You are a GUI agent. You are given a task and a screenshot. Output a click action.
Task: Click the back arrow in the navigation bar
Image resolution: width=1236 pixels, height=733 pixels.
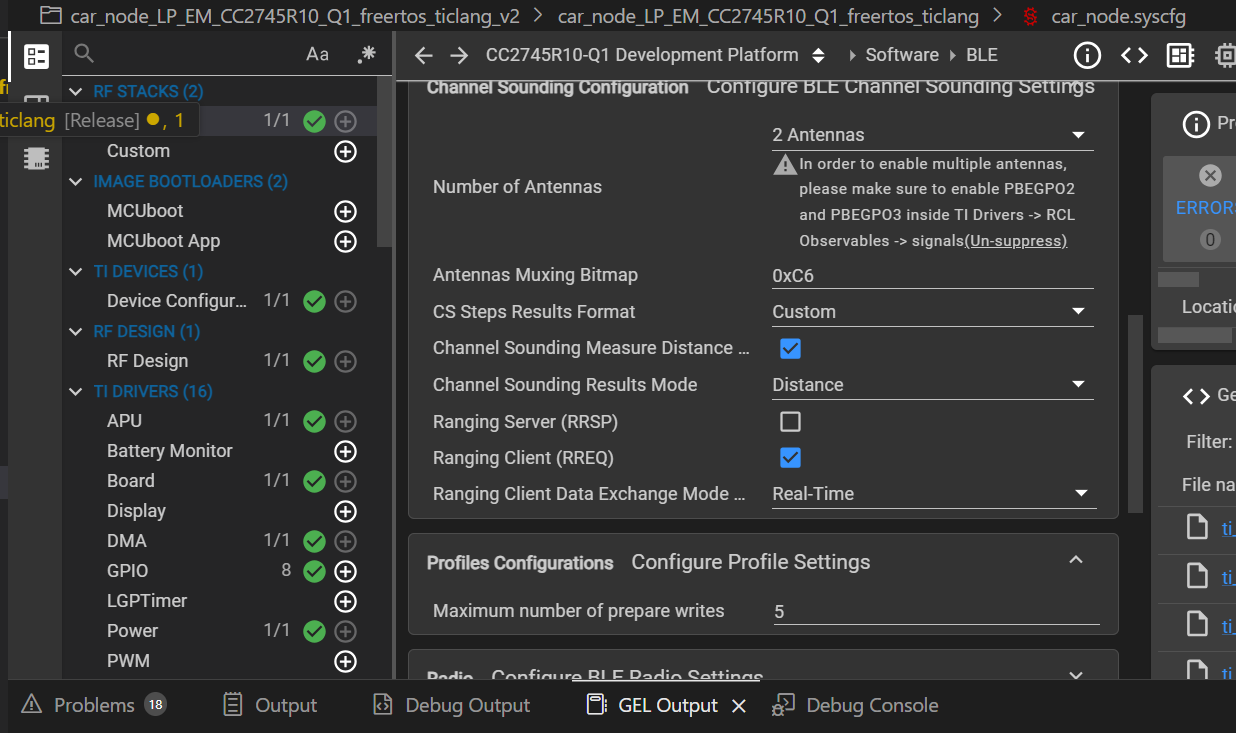pos(423,55)
